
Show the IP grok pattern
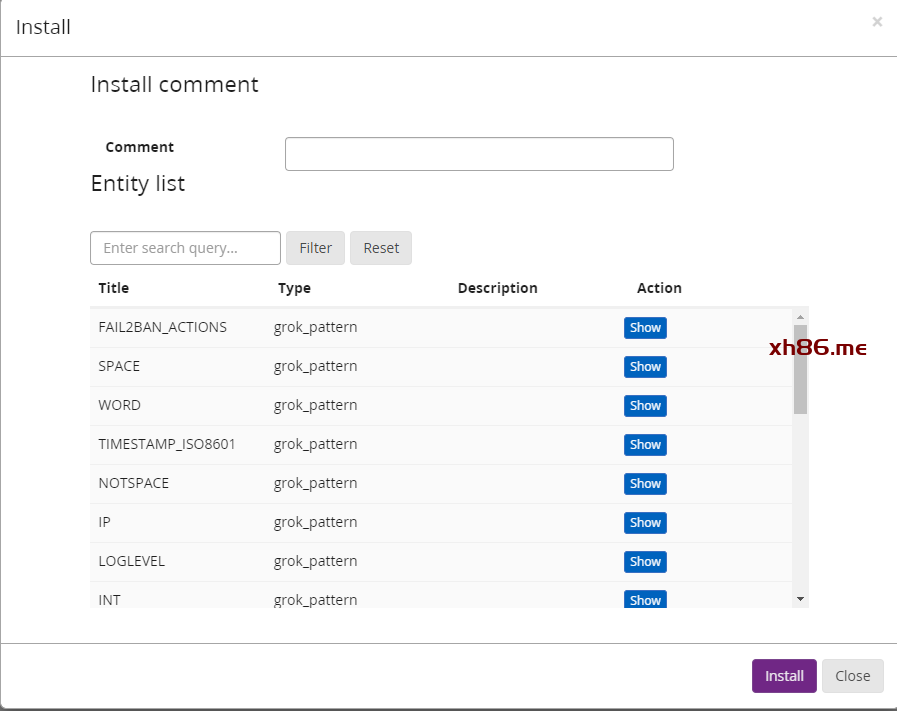pos(645,523)
